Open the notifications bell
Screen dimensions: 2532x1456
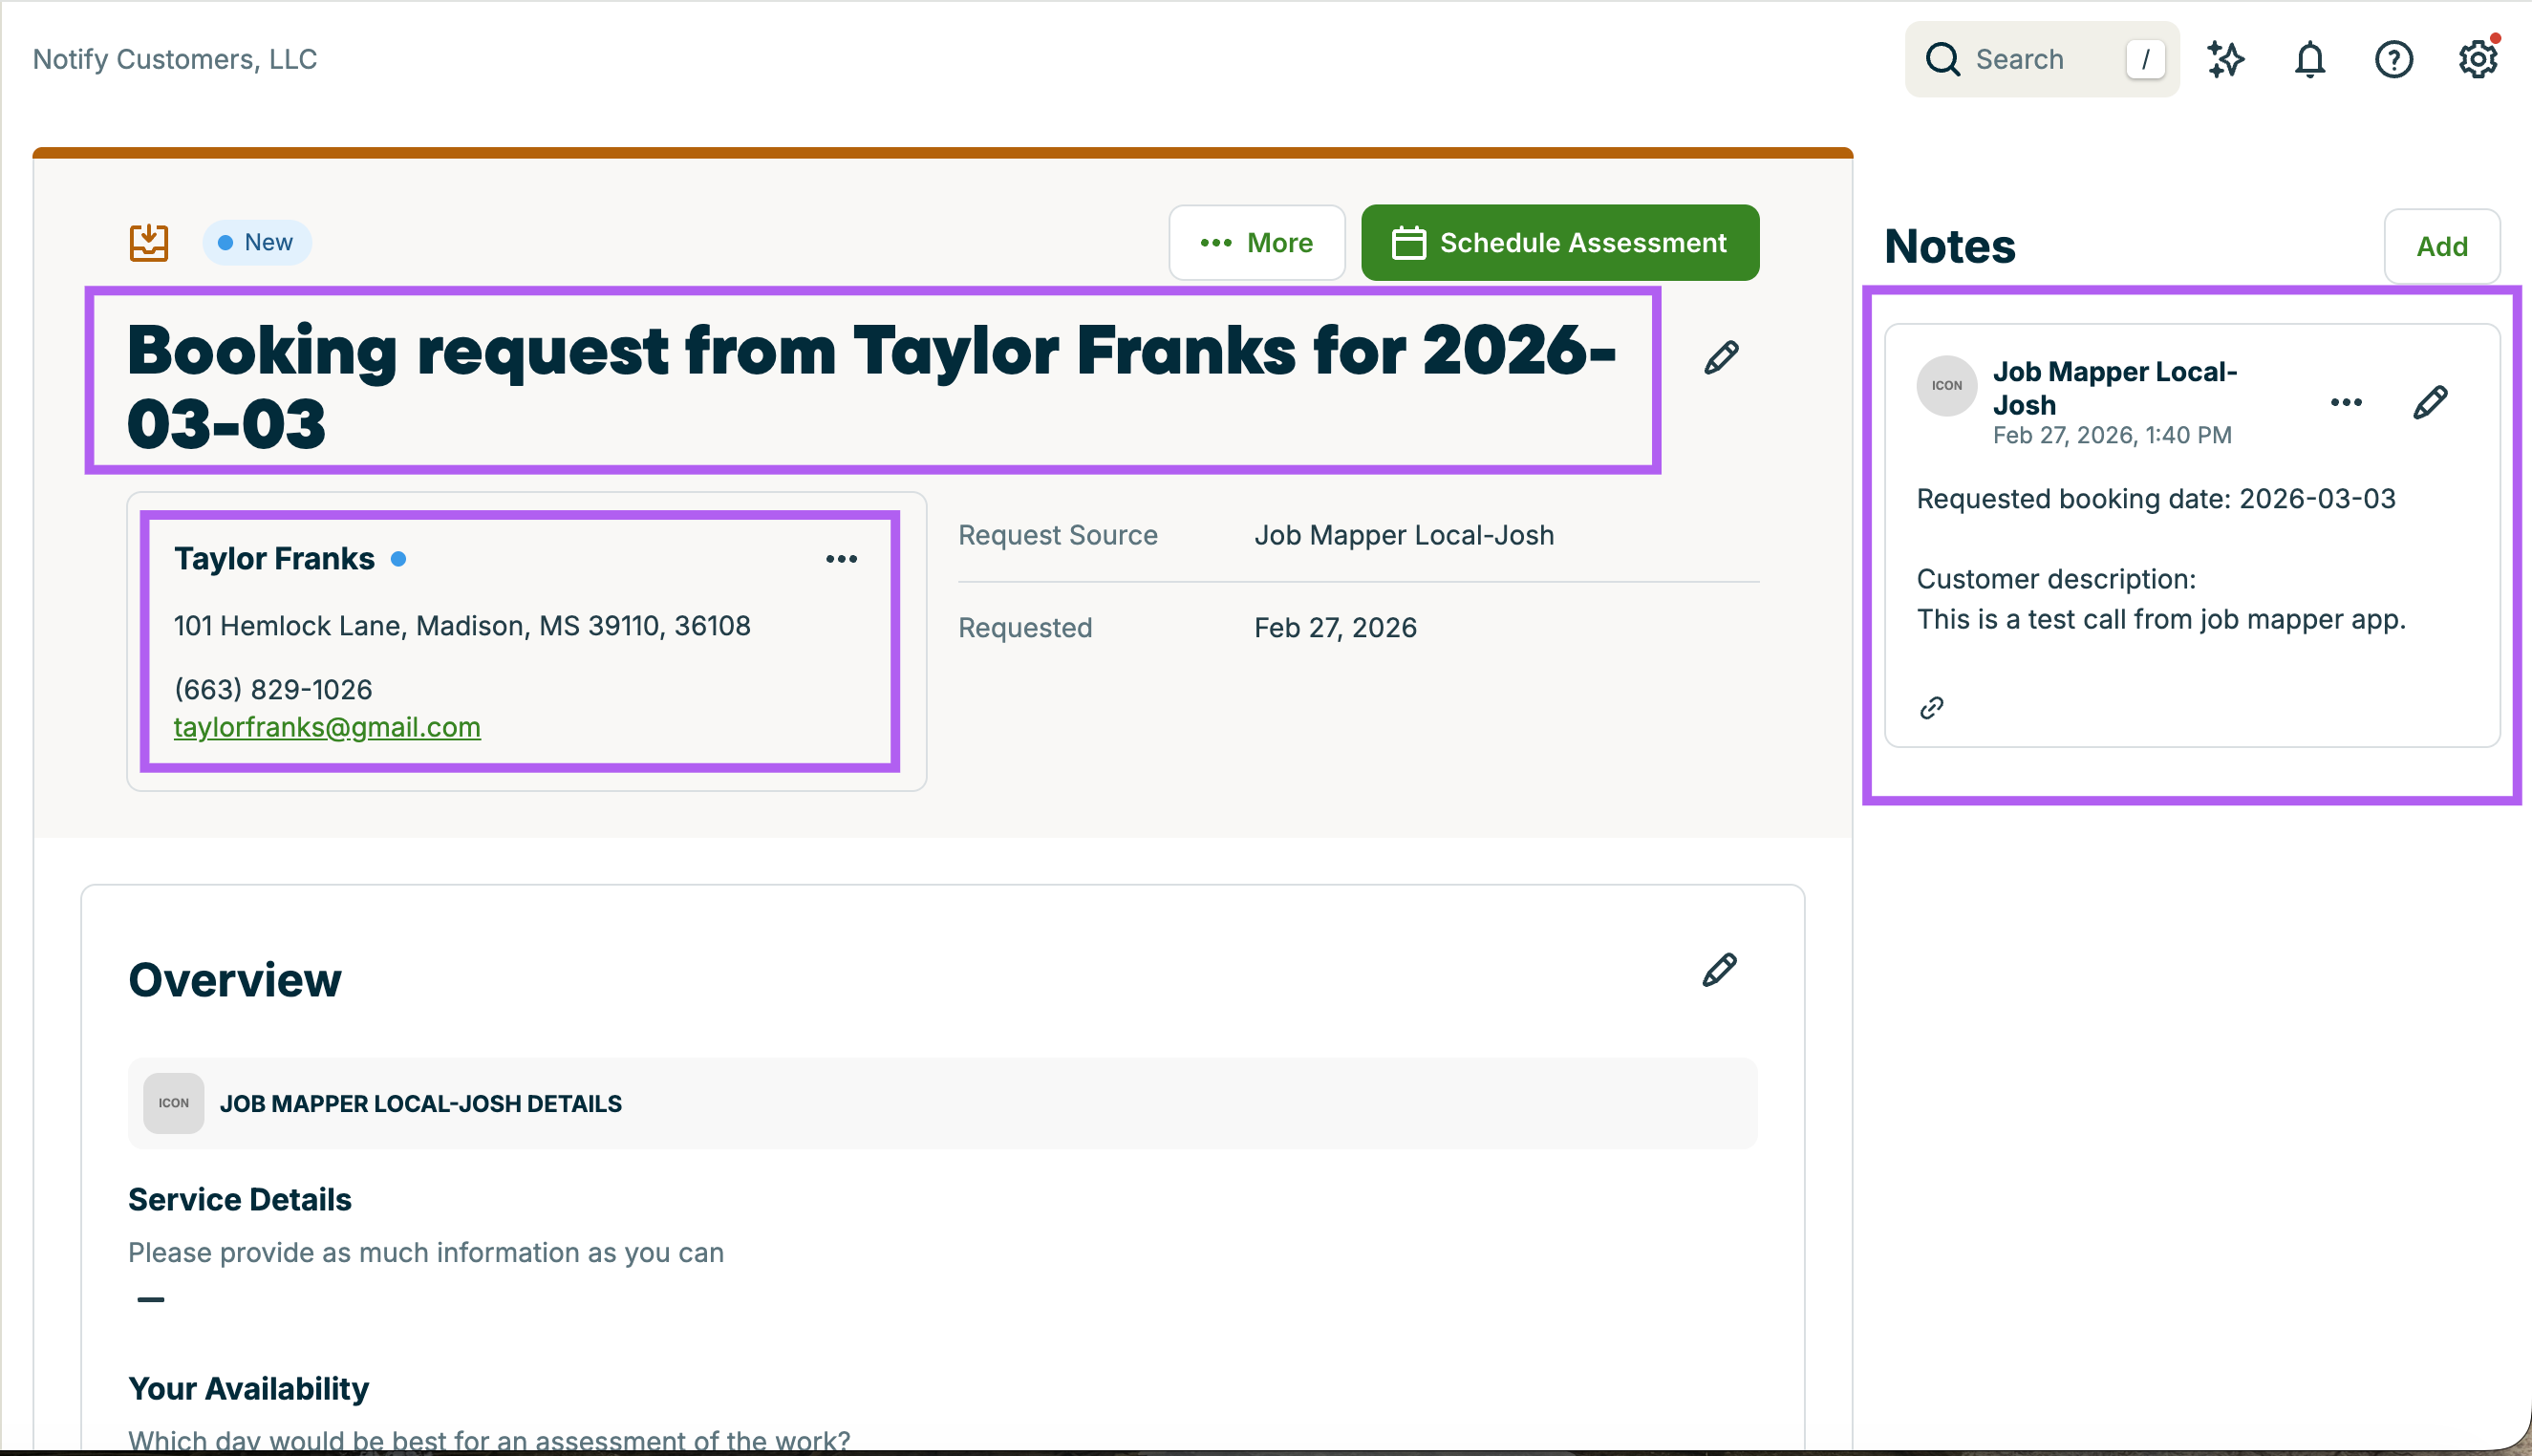[2309, 60]
